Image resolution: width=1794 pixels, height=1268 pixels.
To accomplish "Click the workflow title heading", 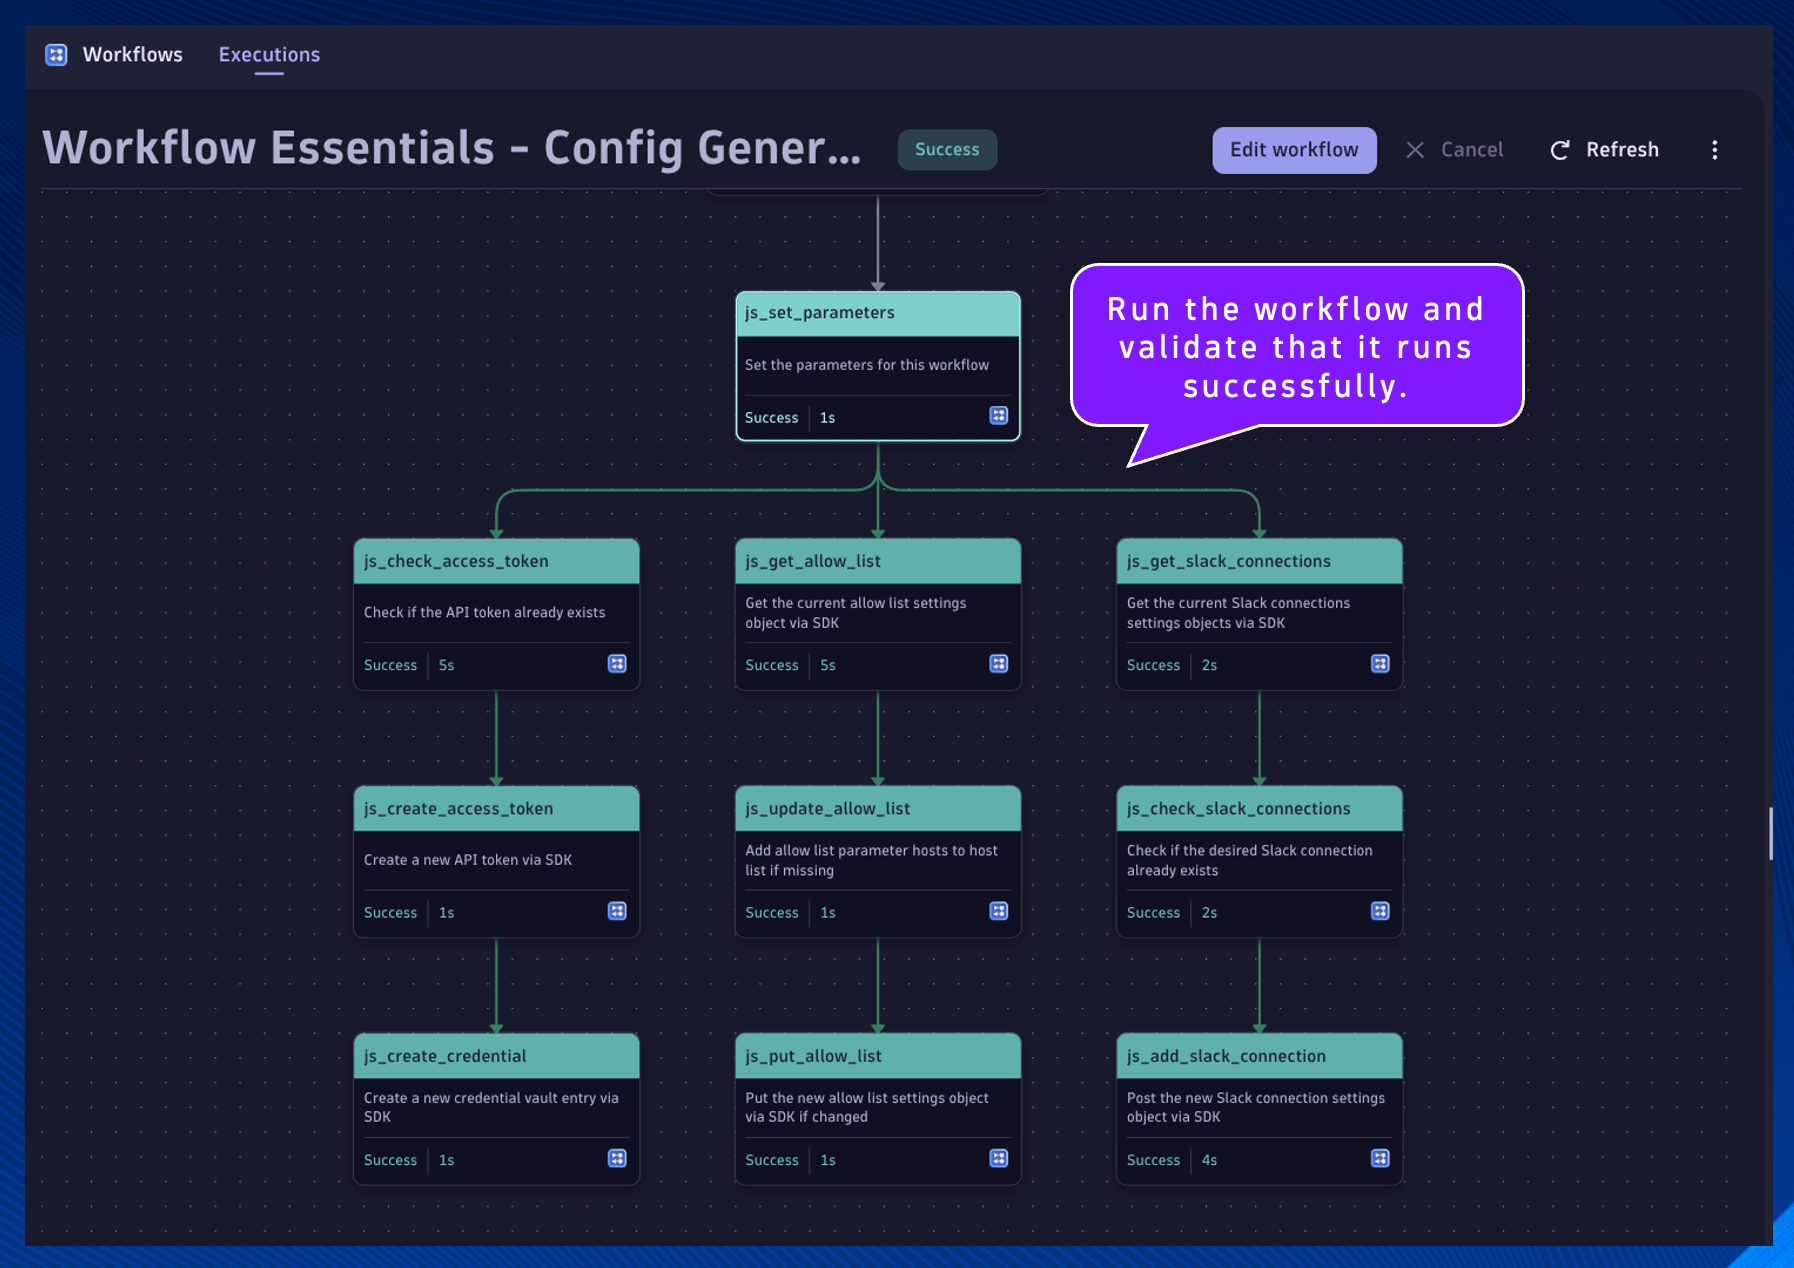I will [x=452, y=148].
